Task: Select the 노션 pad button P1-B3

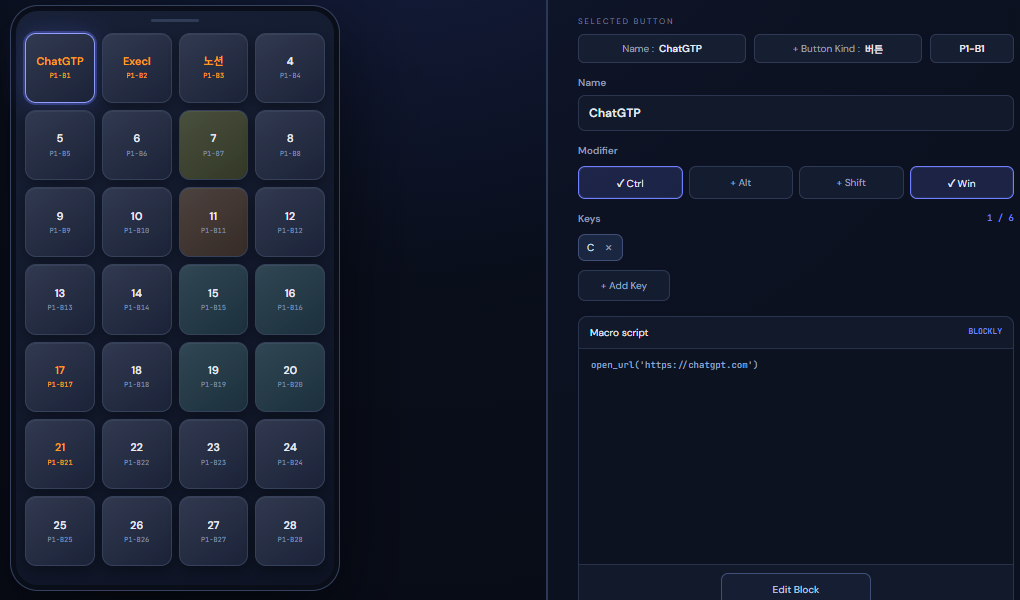Action: (213, 68)
